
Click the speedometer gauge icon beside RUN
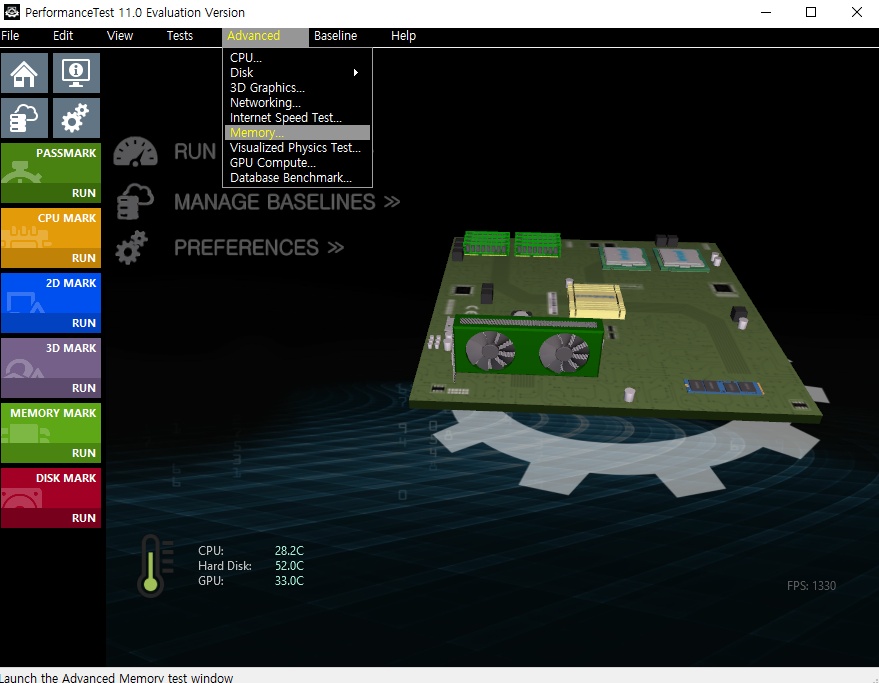(135, 151)
